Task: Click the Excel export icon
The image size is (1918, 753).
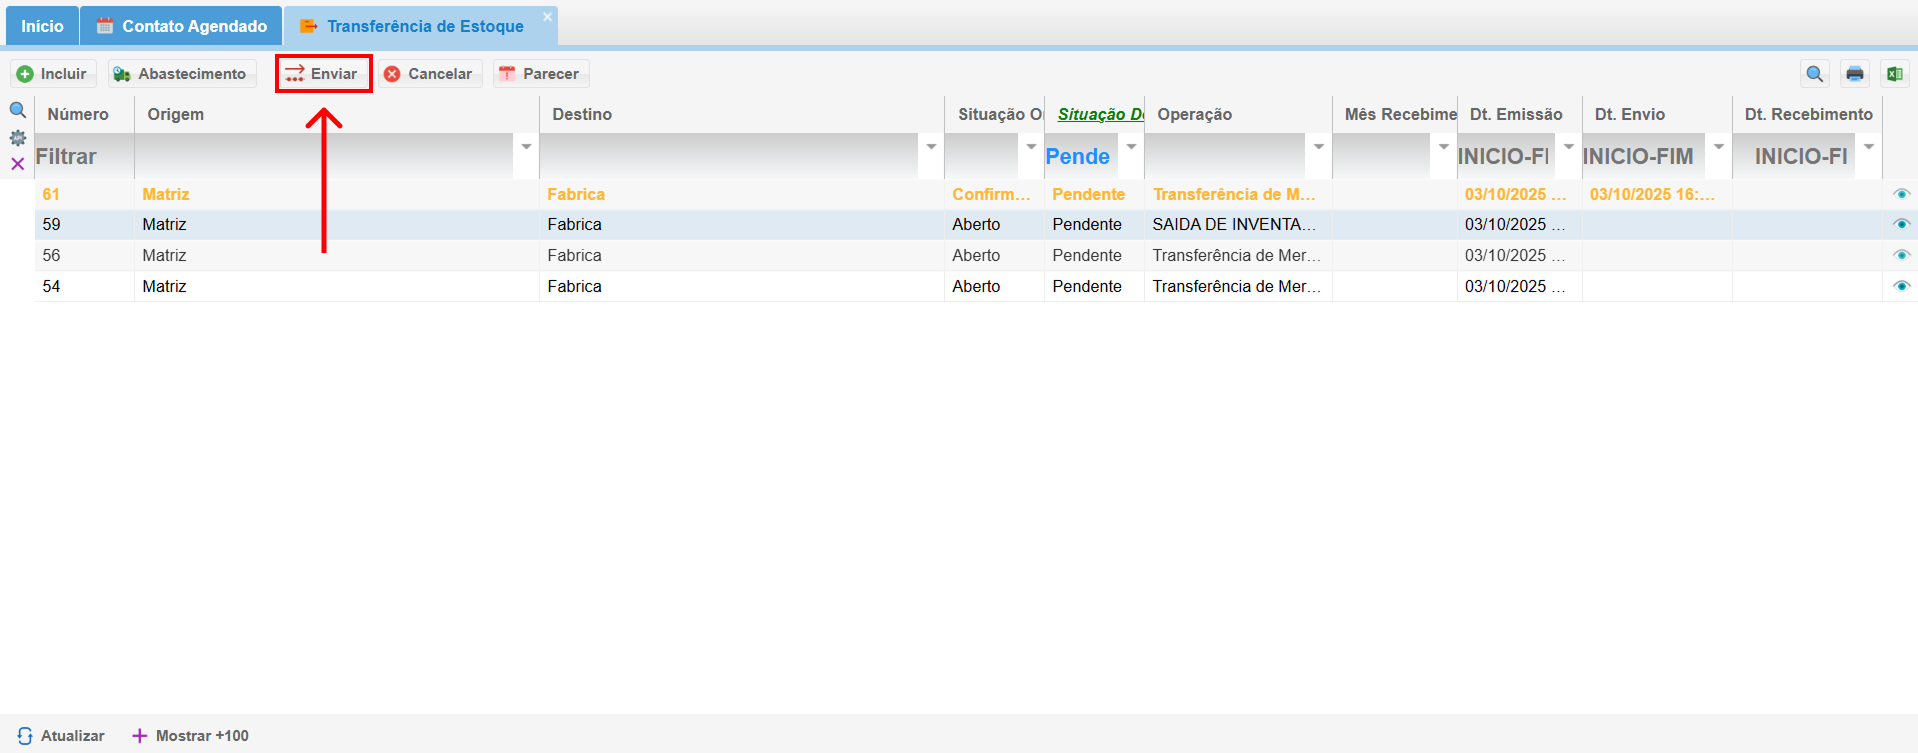Action: (x=1894, y=74)
